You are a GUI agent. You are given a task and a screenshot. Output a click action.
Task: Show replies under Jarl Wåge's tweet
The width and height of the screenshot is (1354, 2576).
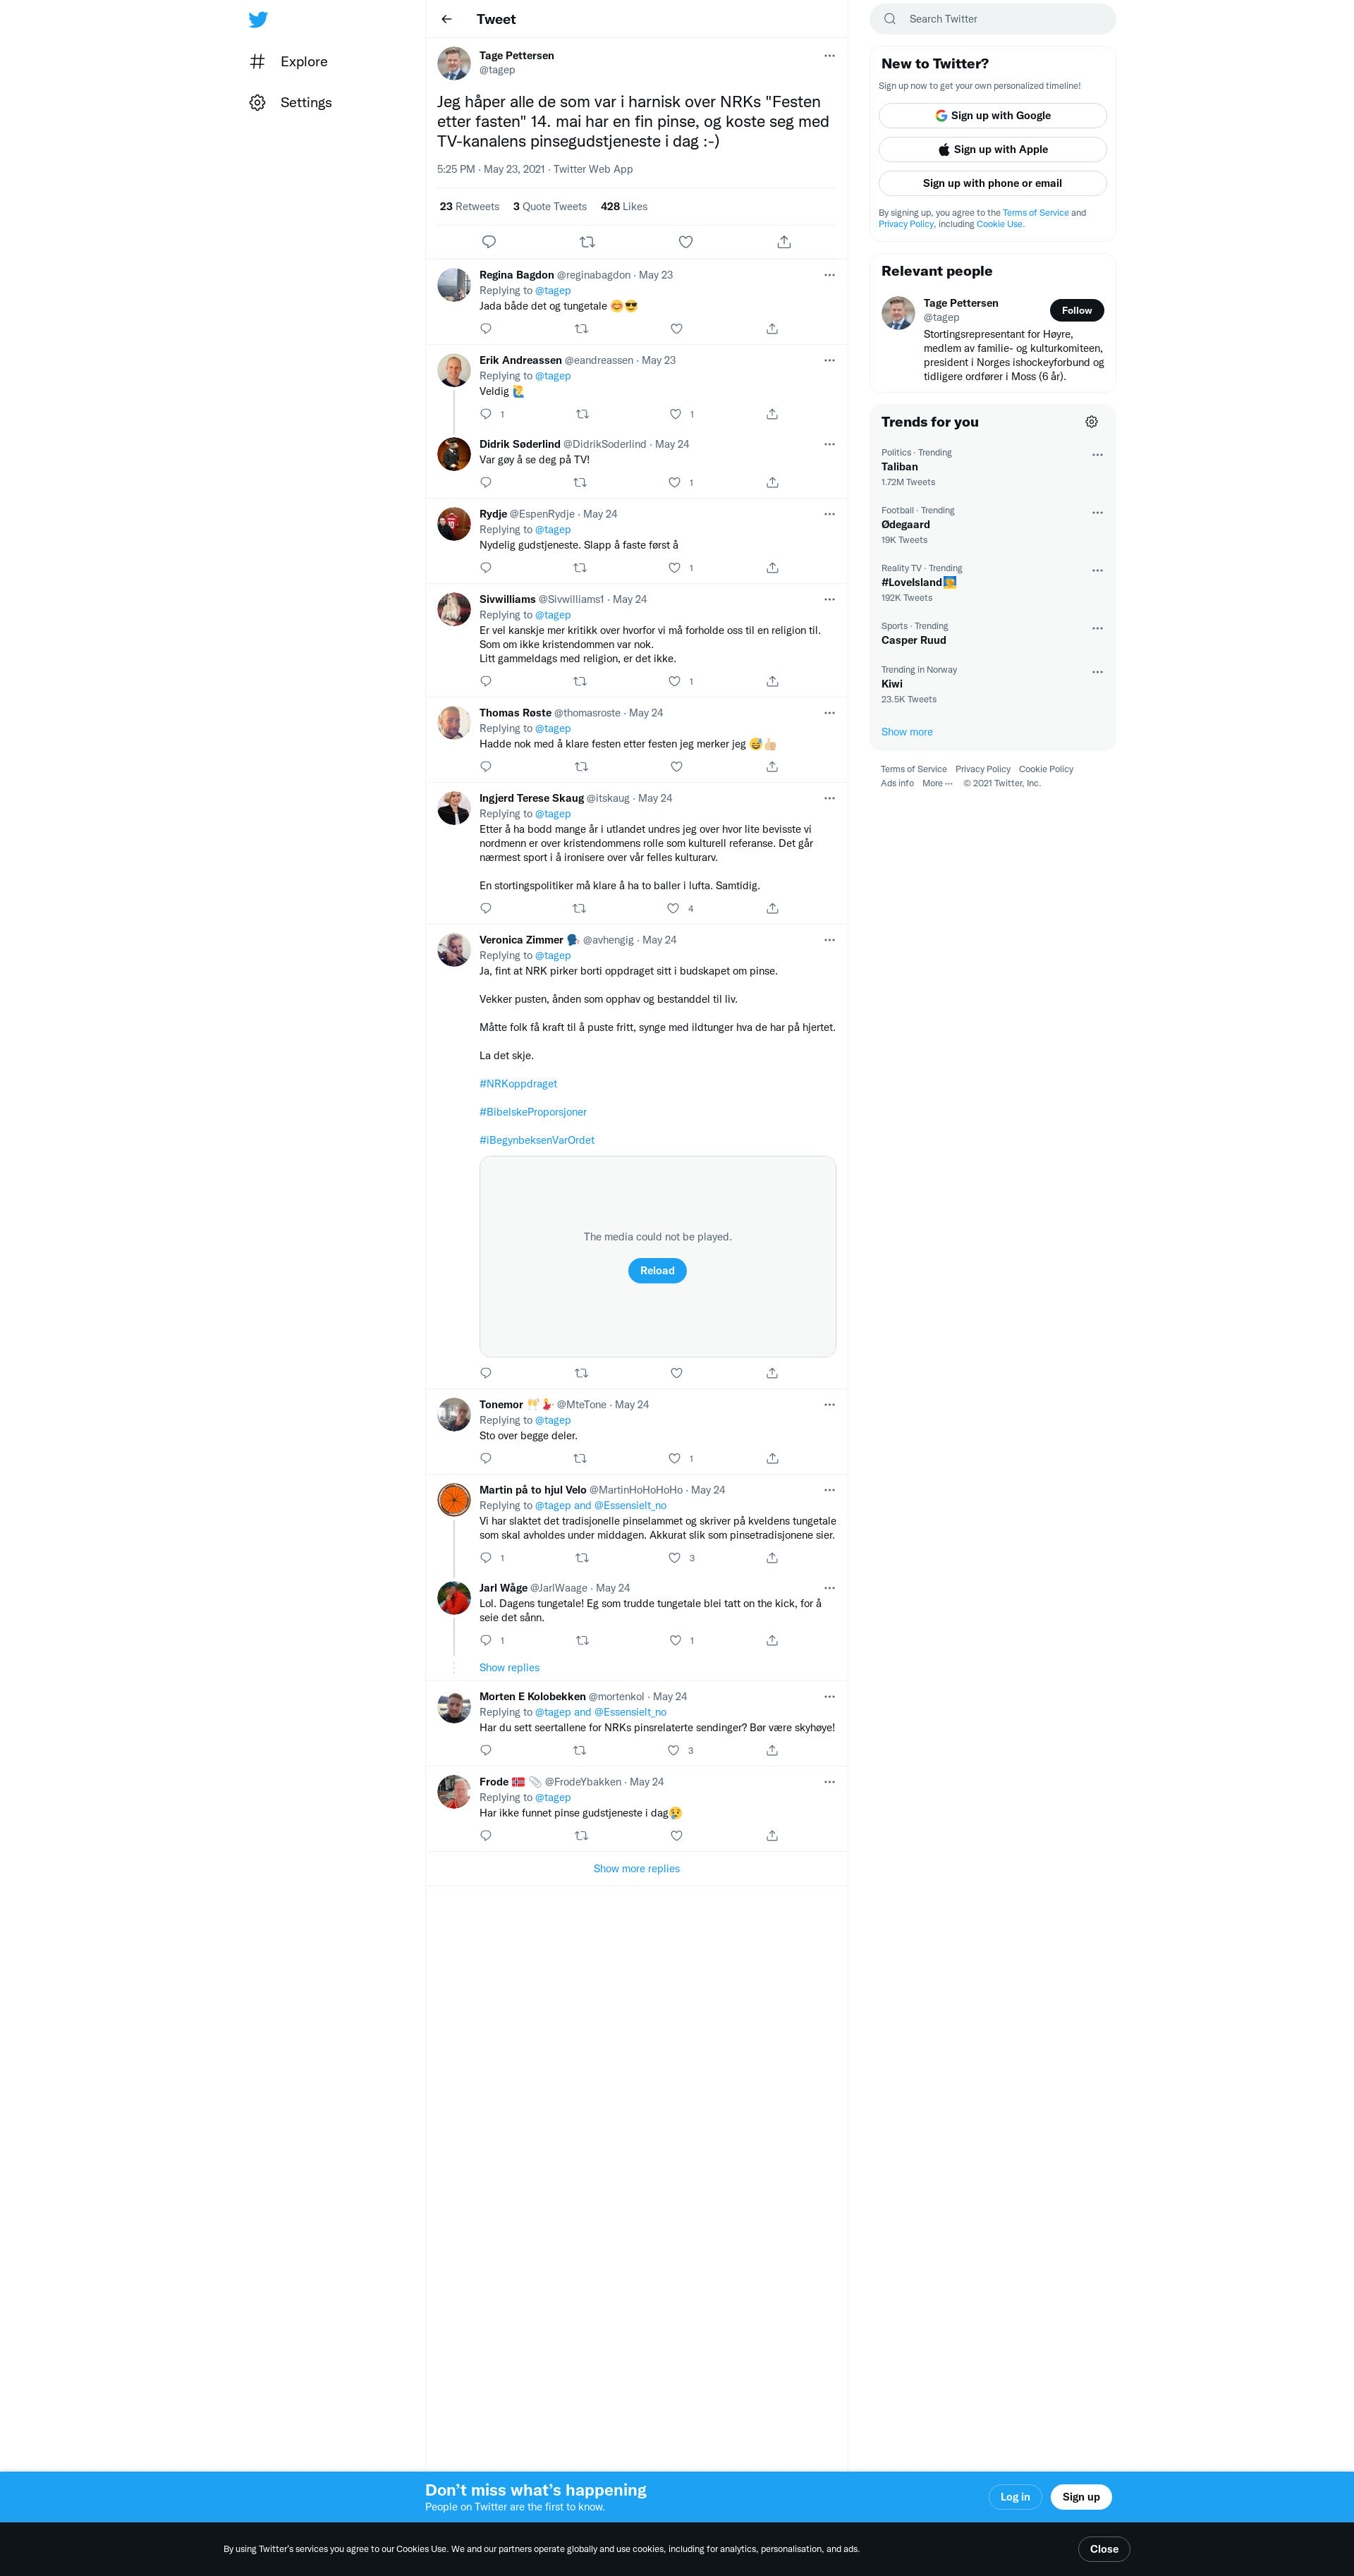(509, 1667)
